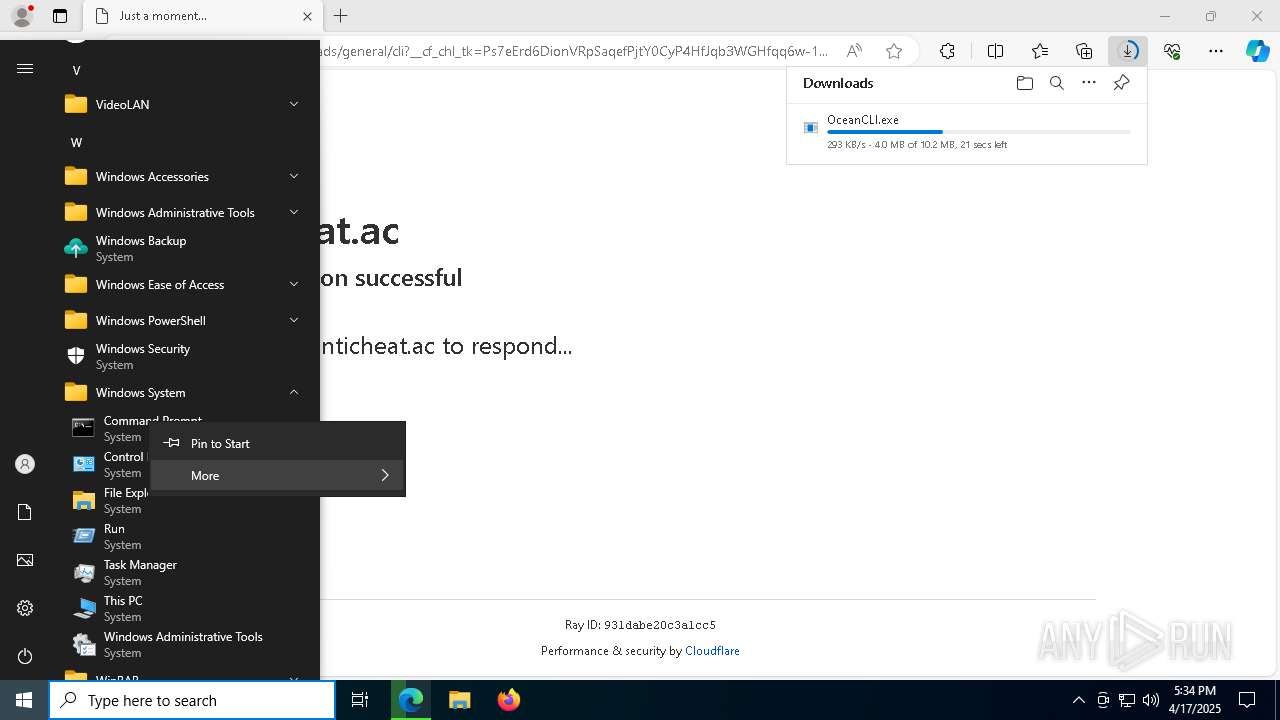Open the More submenu

click(278, 475)
